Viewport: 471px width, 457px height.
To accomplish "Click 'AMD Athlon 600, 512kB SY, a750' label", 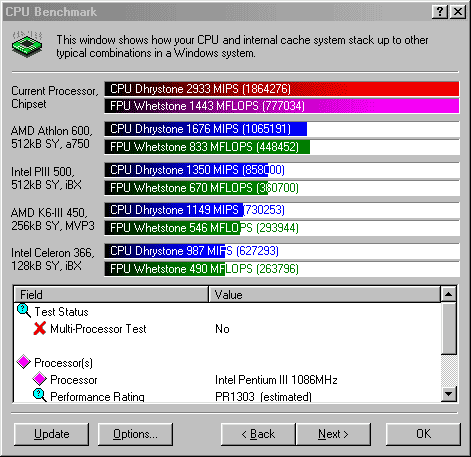I will click(x=52, y=137).
